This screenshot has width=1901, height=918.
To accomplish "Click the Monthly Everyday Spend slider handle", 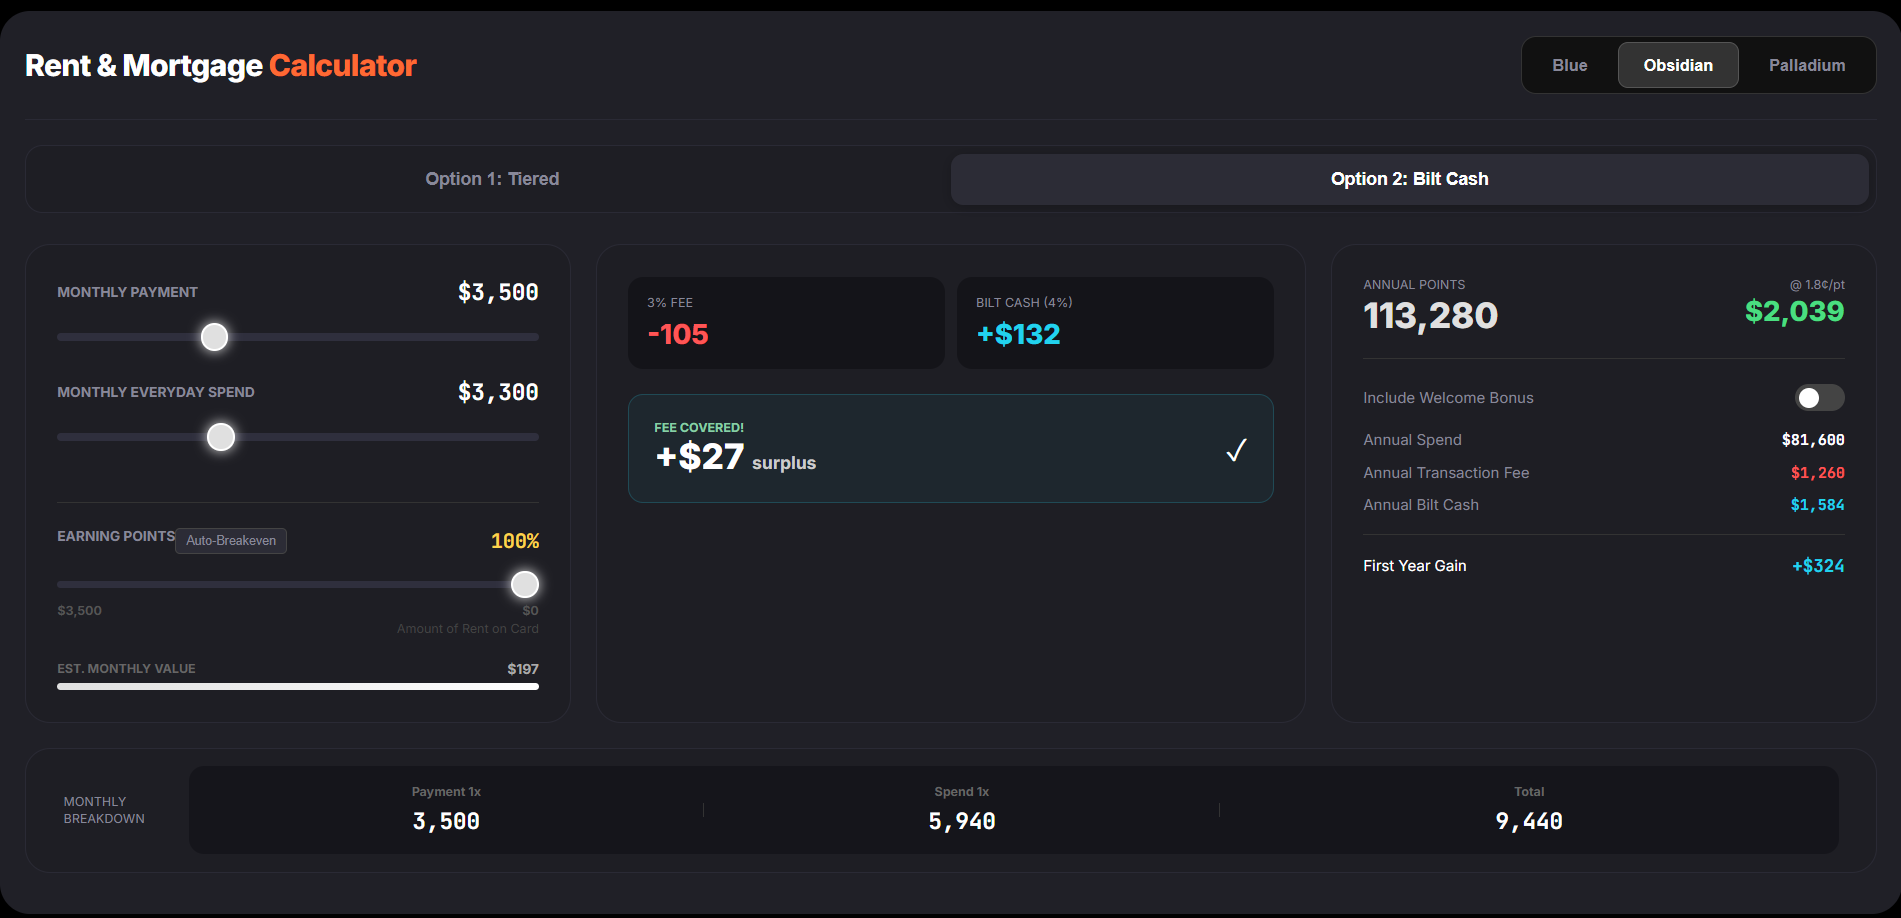I will click(221, 437).
